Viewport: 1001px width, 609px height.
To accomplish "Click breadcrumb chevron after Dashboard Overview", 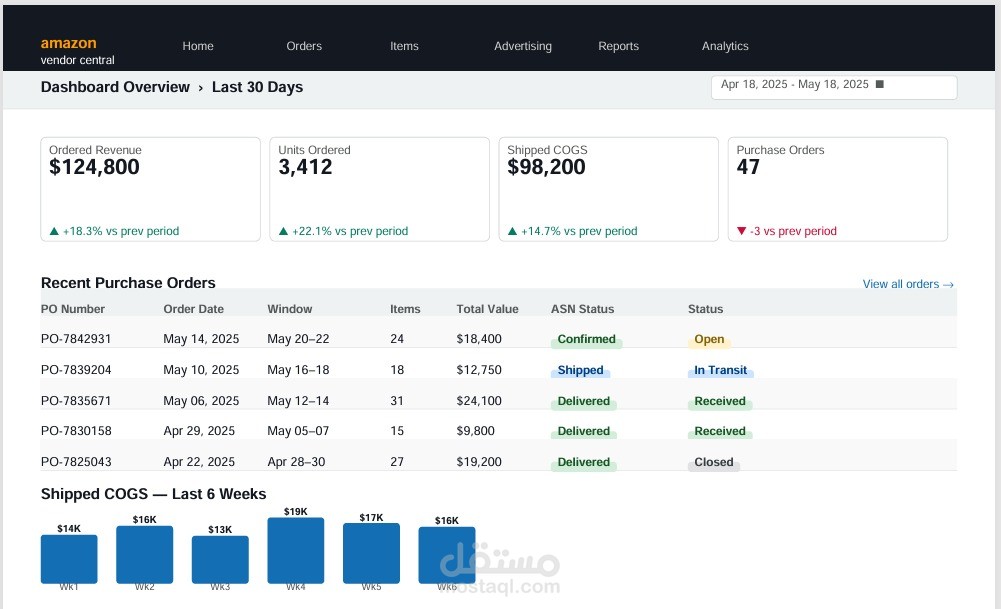I will 200,88.
